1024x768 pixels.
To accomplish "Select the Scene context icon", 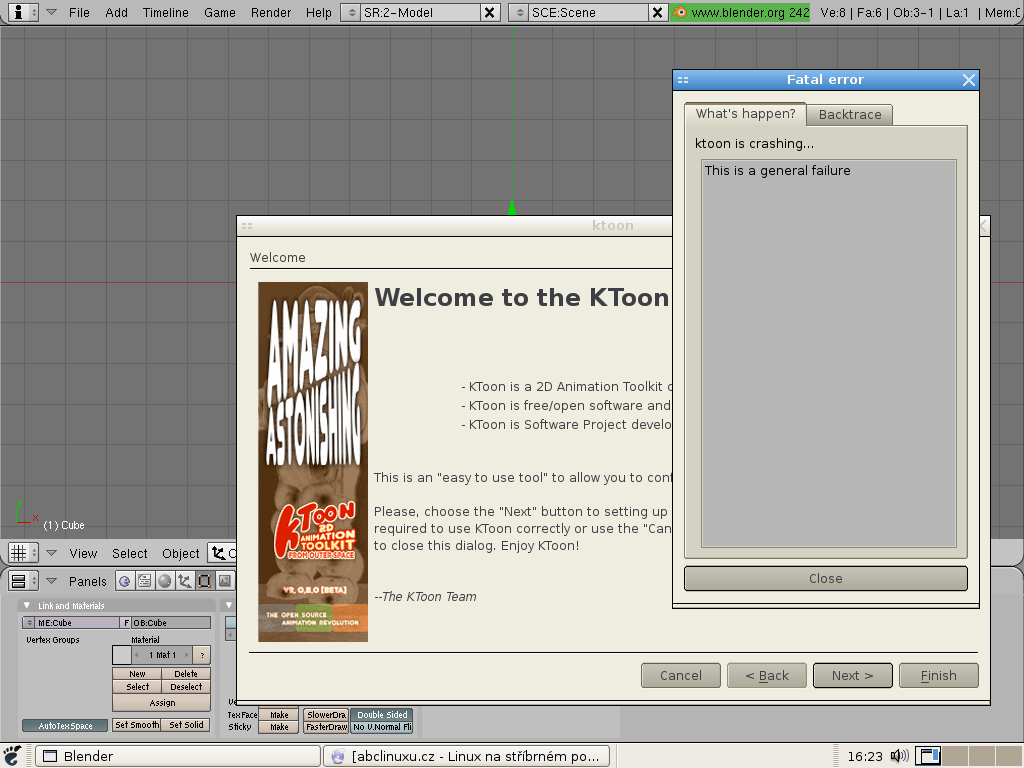I will click(x=225, y=581).
